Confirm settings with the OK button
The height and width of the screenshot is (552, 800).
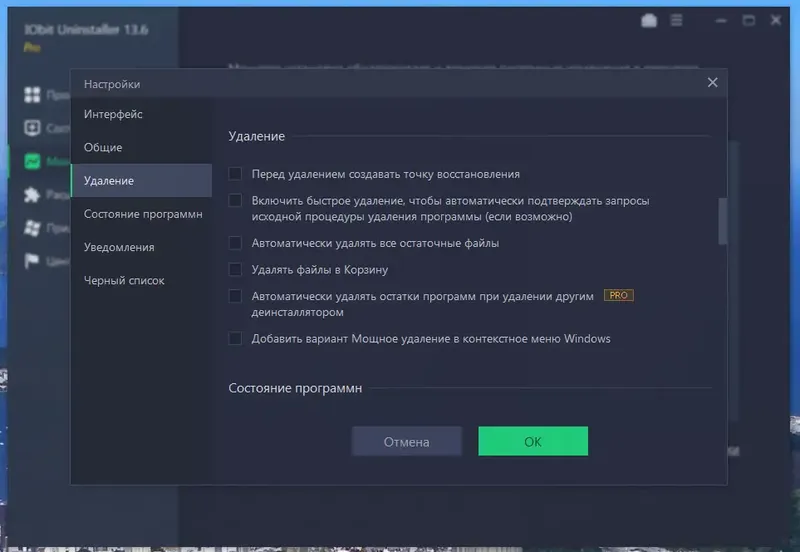533,441
